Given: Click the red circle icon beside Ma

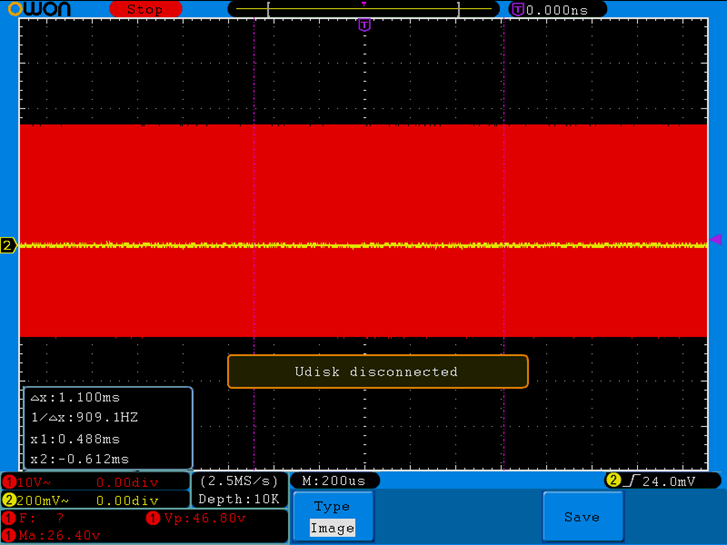Looking at the screenshot, I should click(9, 535).
